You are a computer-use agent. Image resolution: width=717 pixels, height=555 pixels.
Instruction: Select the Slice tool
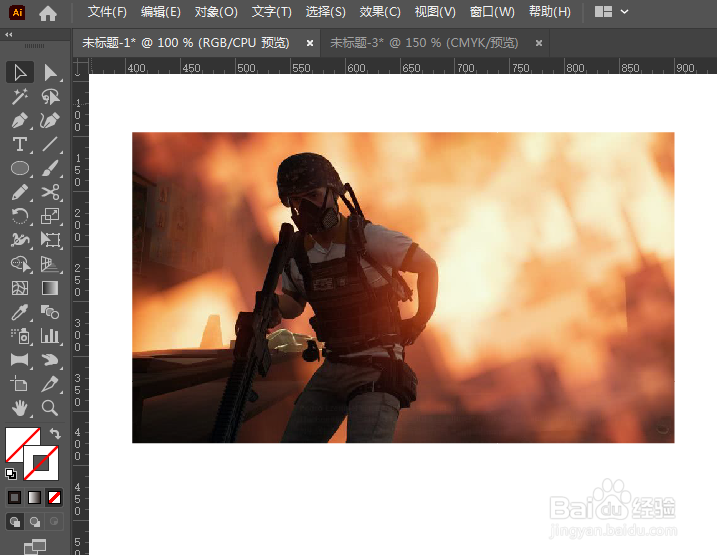point(50,384)
